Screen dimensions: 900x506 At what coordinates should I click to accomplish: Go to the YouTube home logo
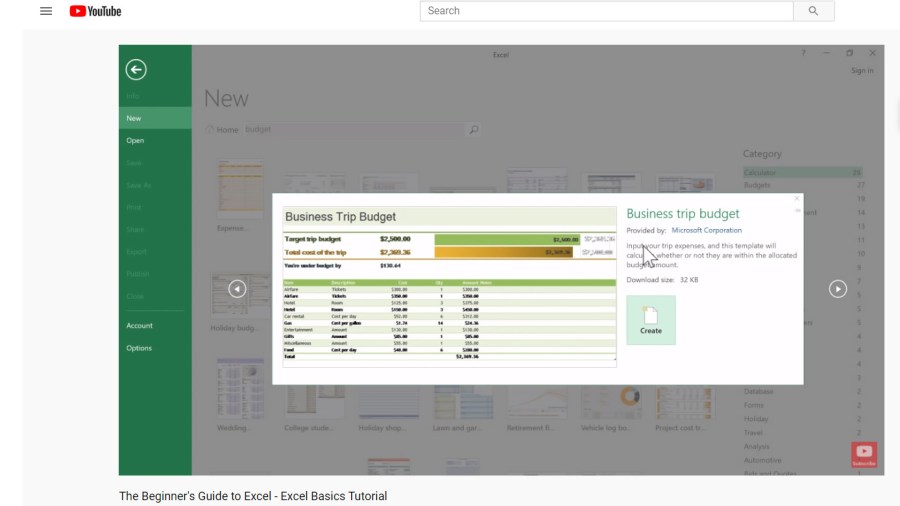(x=95, y=11)
